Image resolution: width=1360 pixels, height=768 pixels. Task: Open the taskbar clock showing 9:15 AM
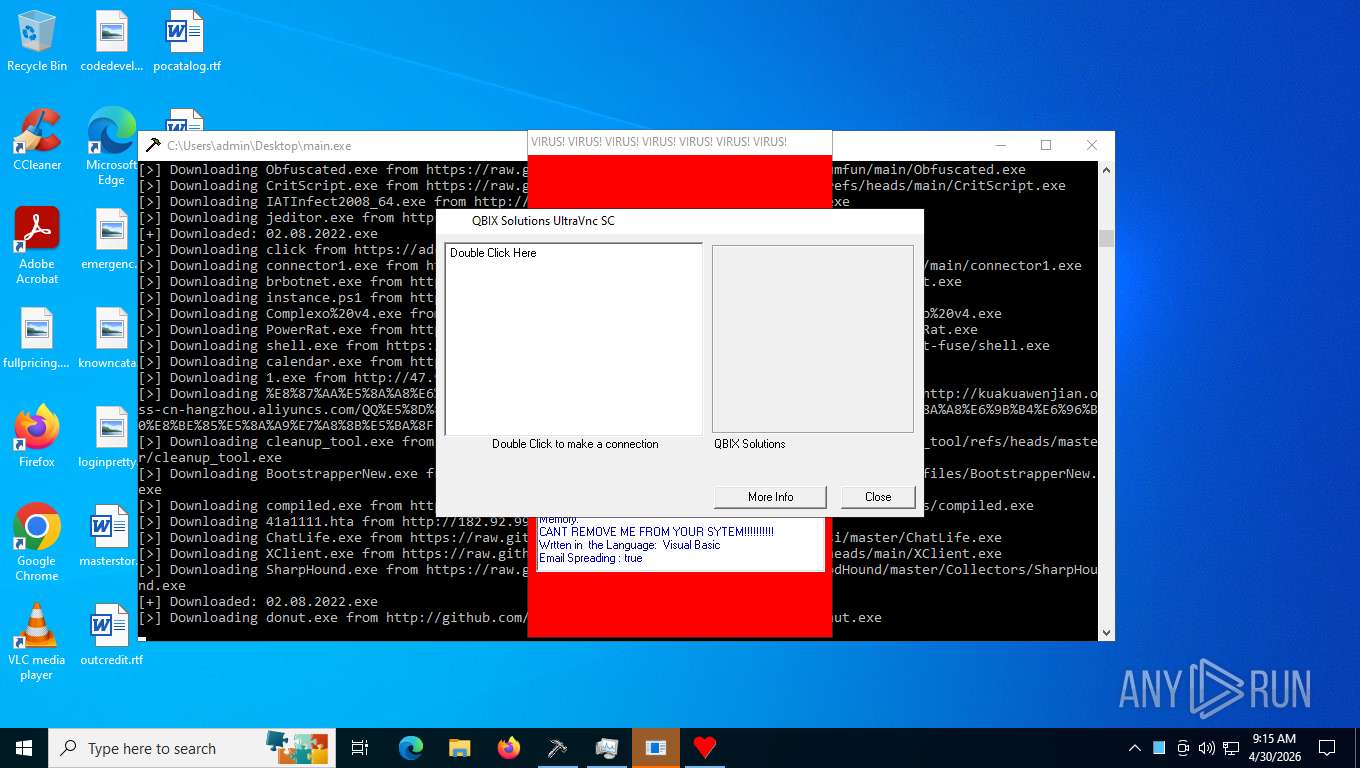pos(1274,748)
